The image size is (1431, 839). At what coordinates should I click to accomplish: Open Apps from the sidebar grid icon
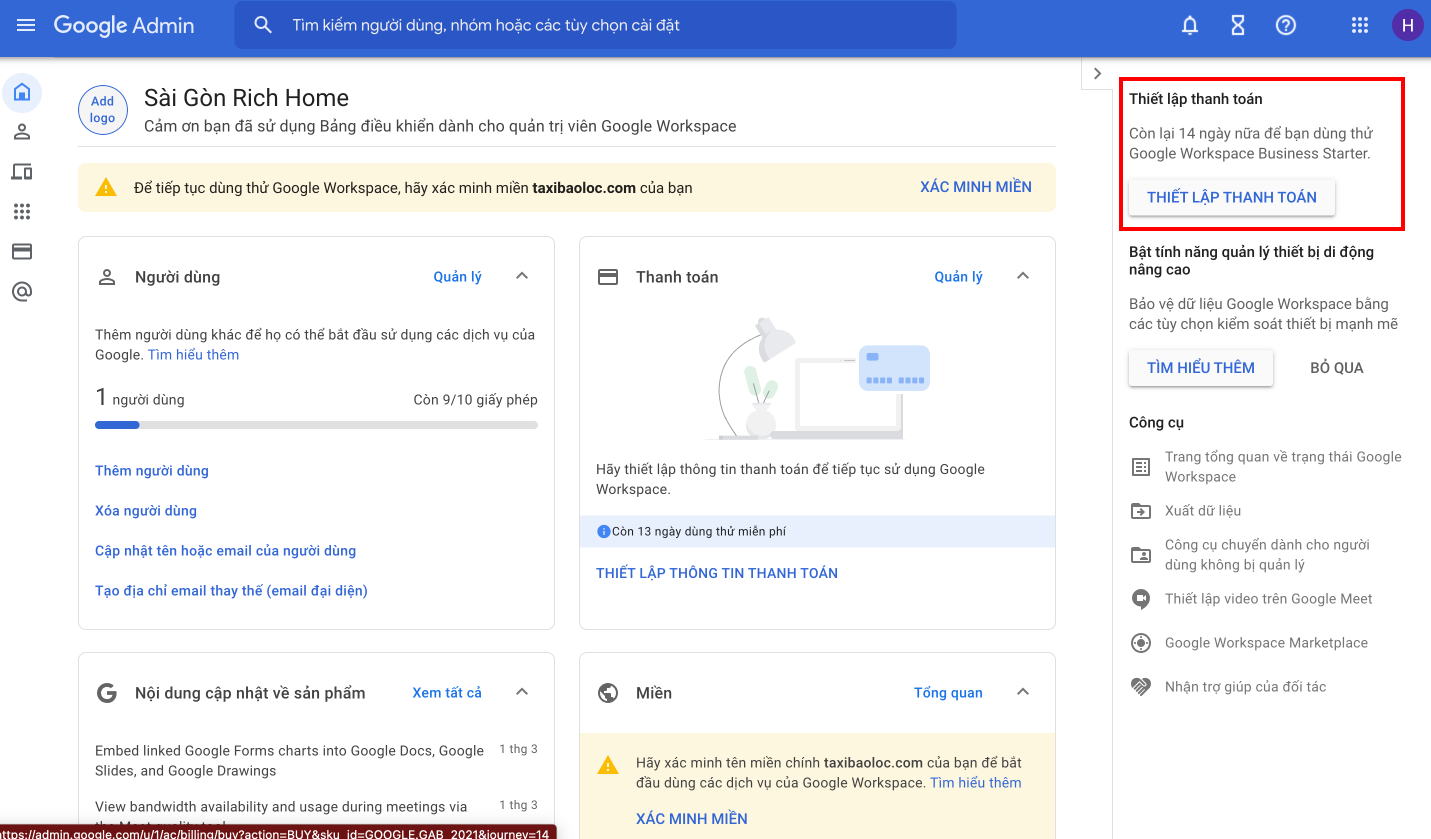tap(22, 212)
